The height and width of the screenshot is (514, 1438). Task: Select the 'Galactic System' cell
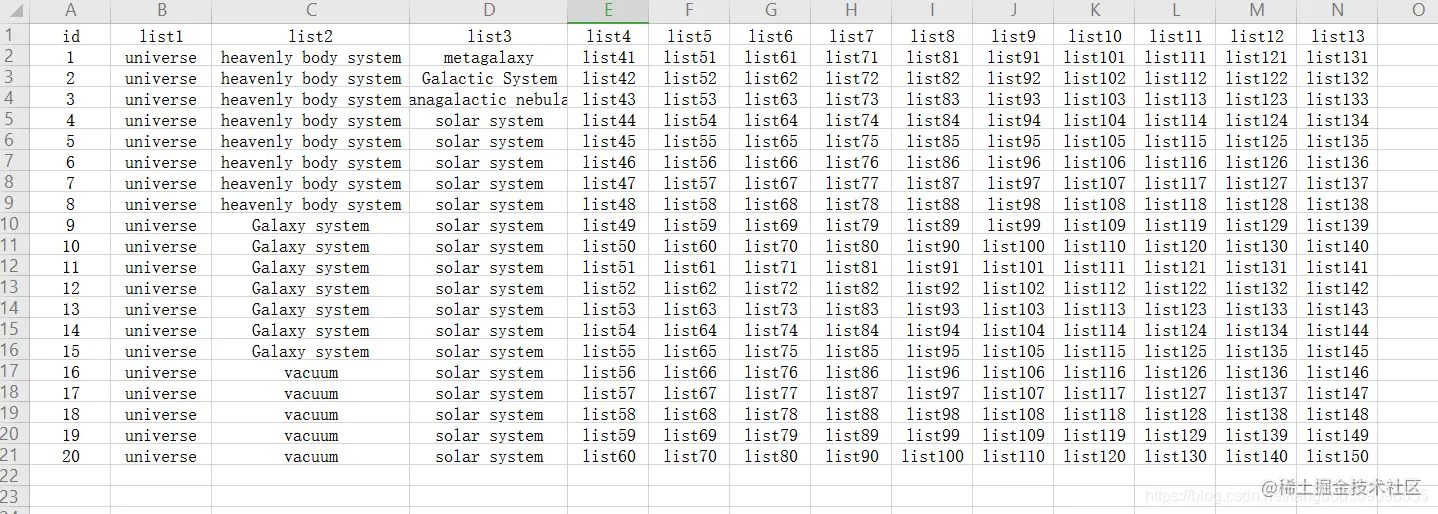(x=489, y=78)
